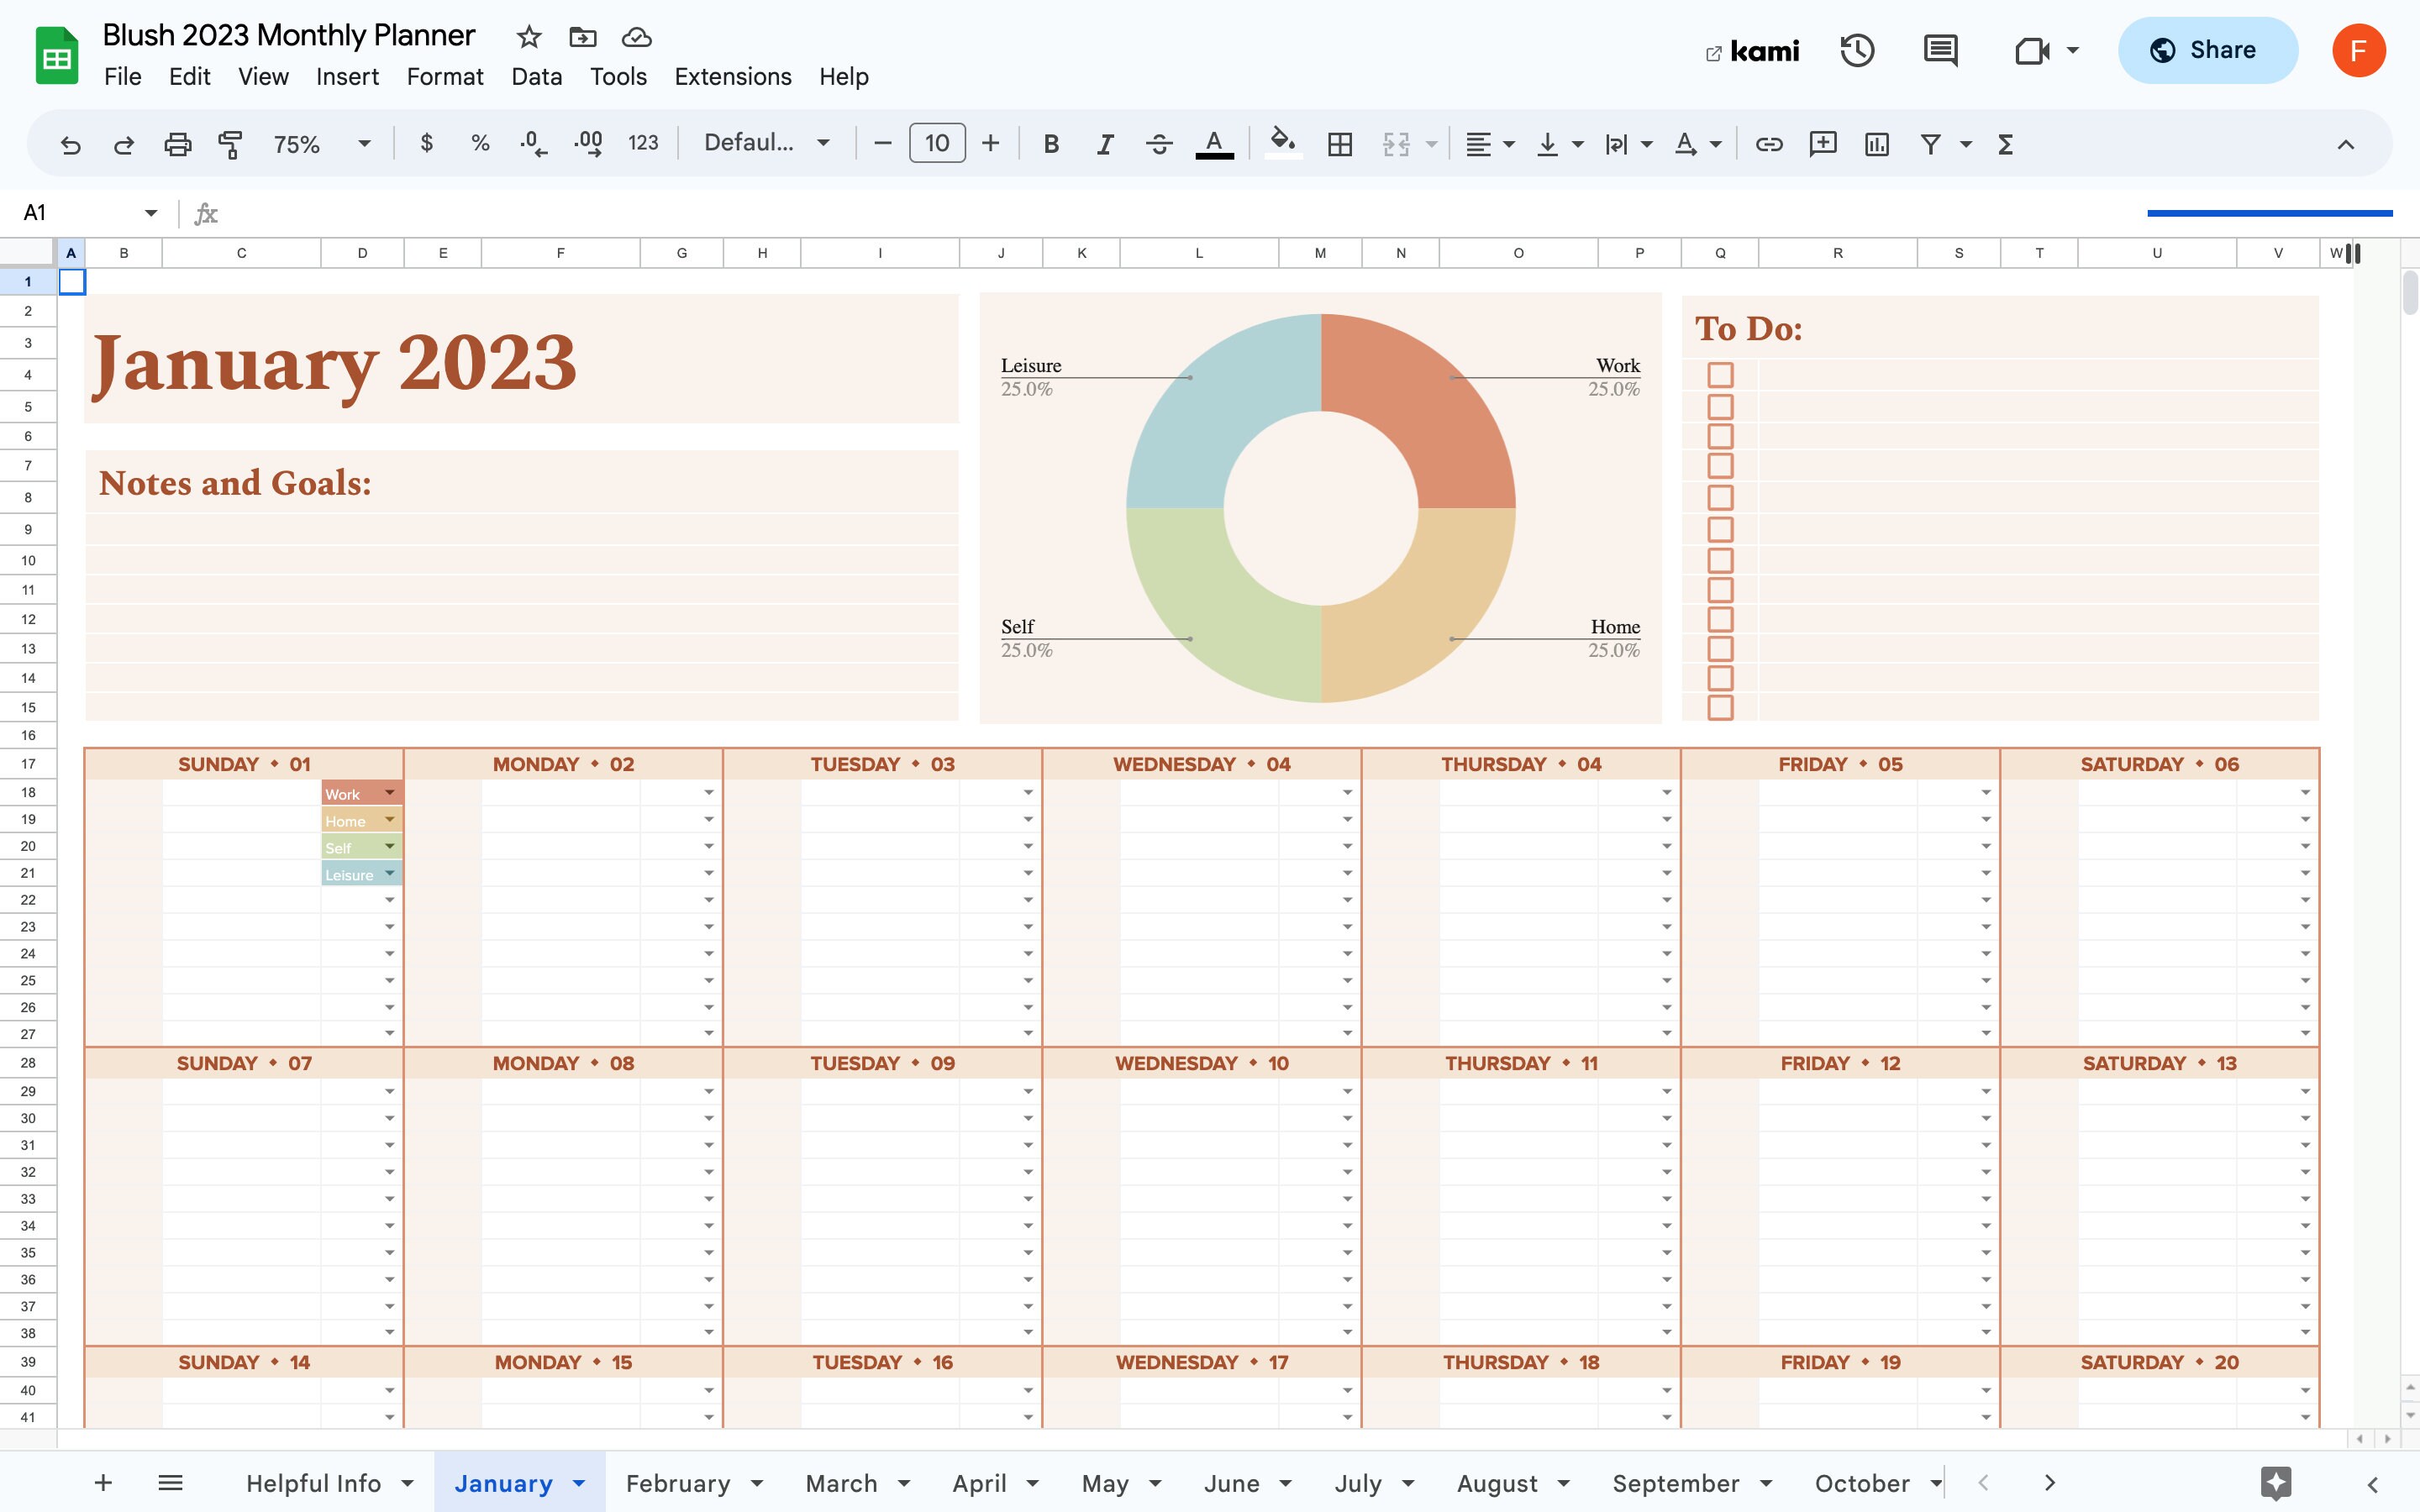
Task: Choose a text color
Action: click(x=1213, y=143)
